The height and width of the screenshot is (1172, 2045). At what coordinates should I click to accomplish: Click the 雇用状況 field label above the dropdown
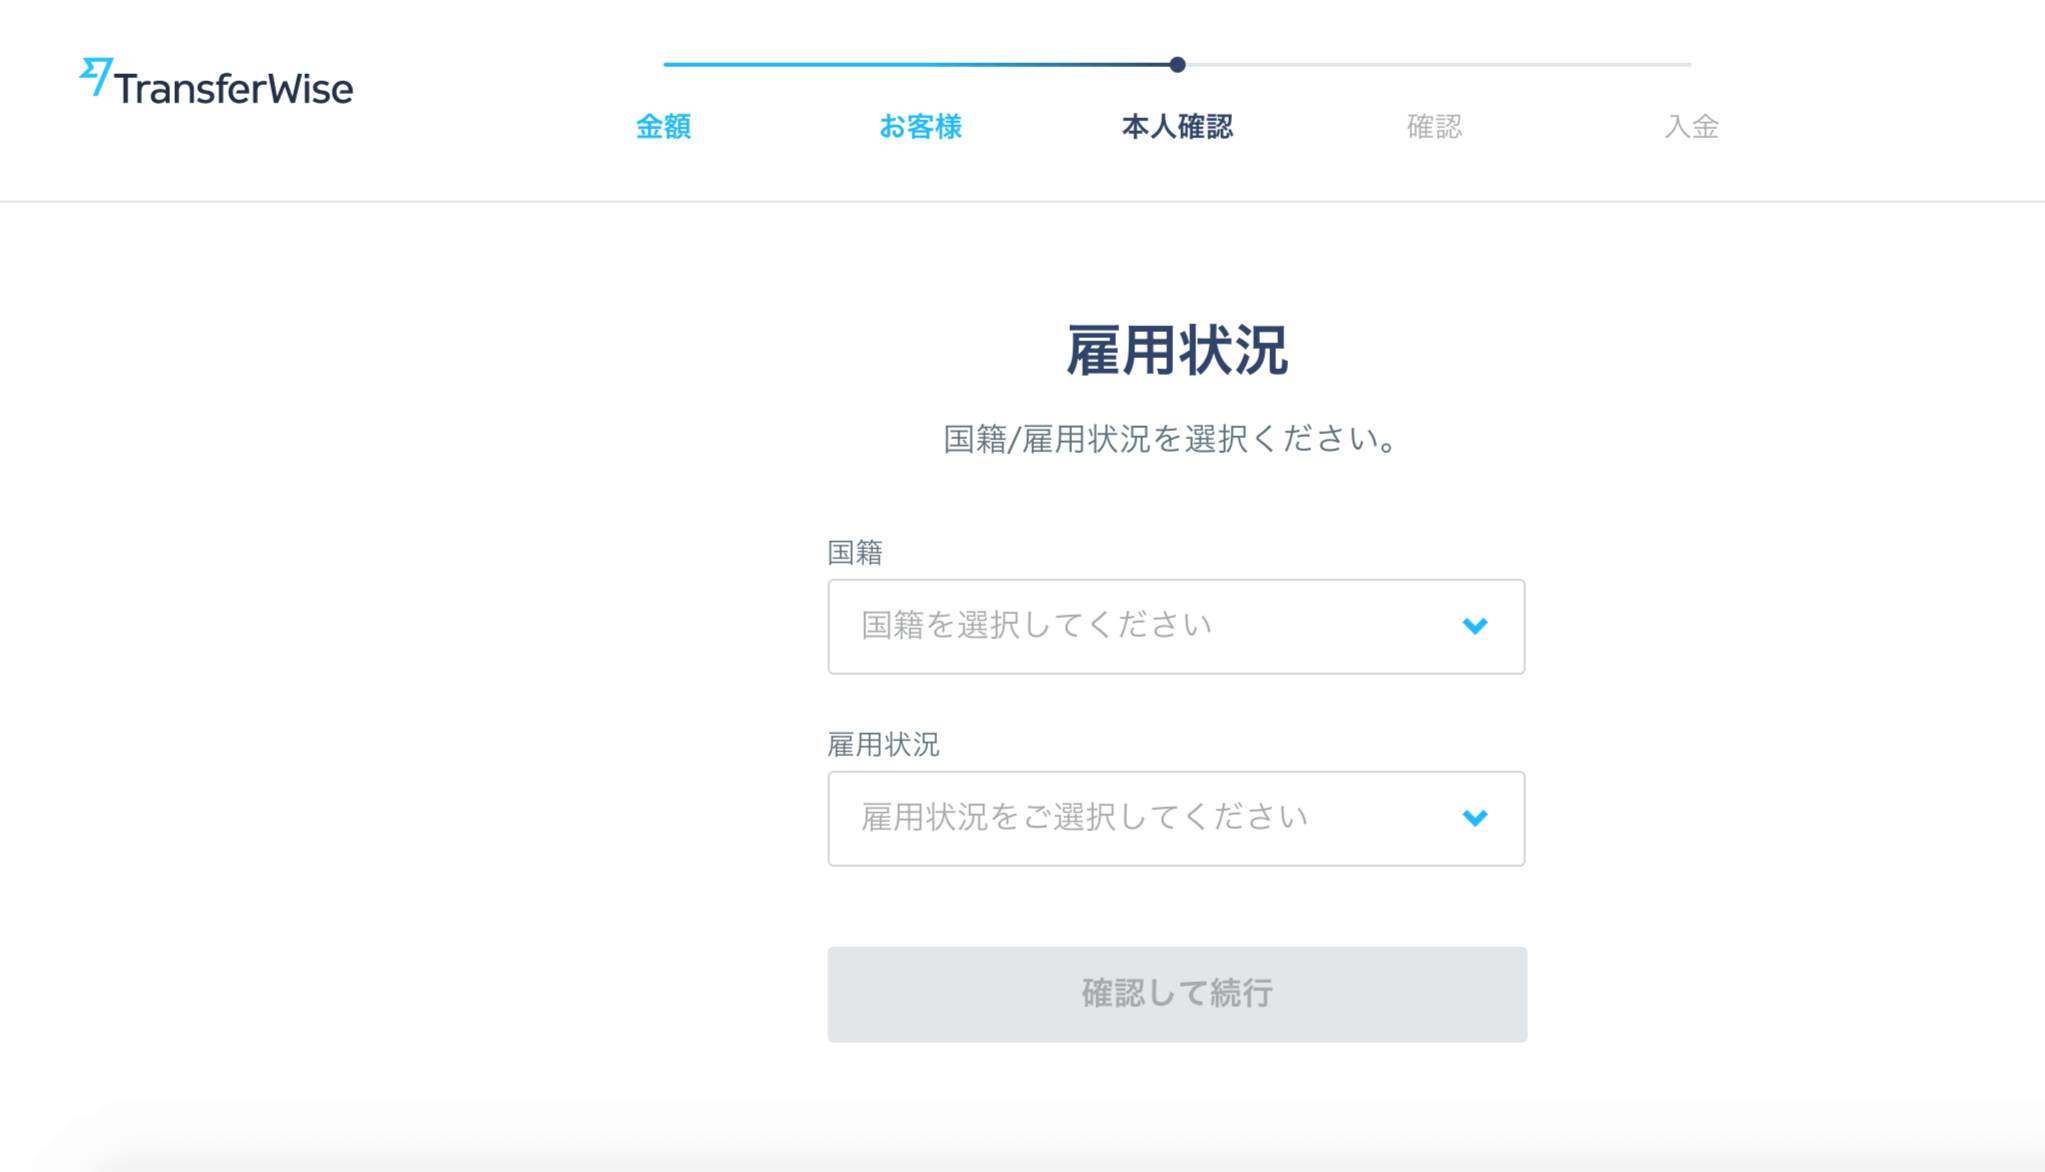tap(883, 744)
